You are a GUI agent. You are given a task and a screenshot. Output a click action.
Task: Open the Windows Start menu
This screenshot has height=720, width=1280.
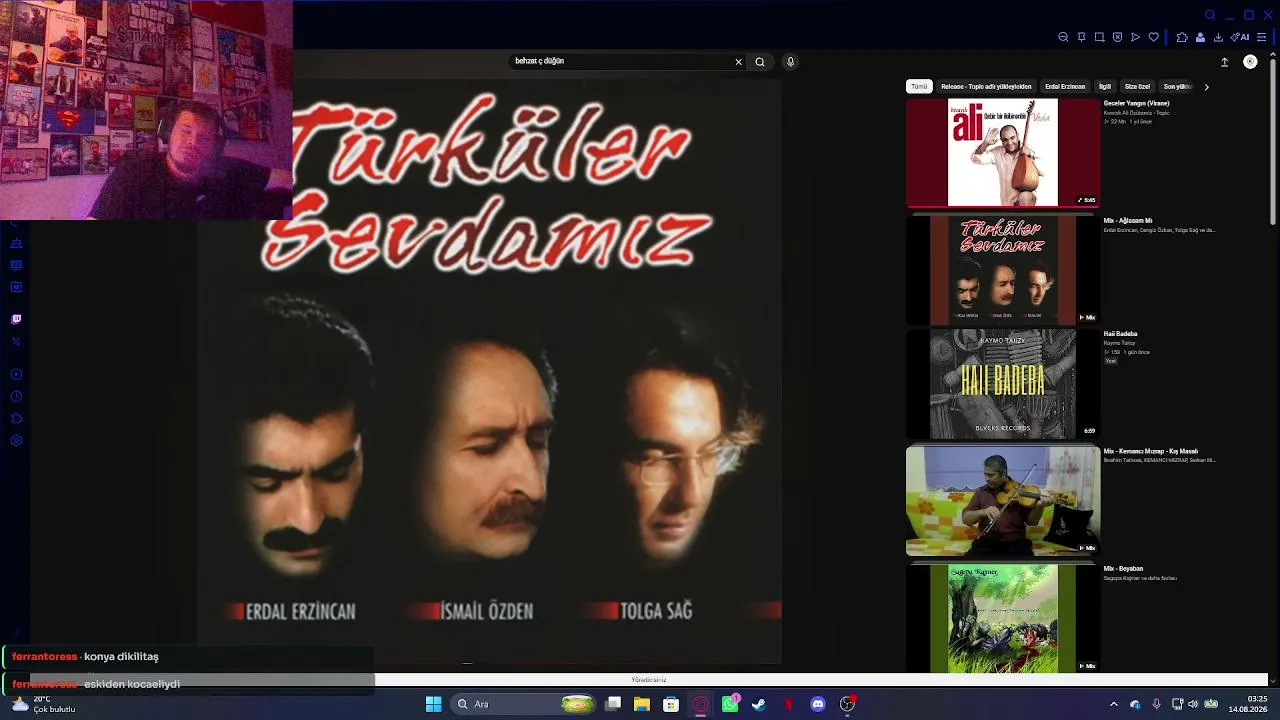434,704
